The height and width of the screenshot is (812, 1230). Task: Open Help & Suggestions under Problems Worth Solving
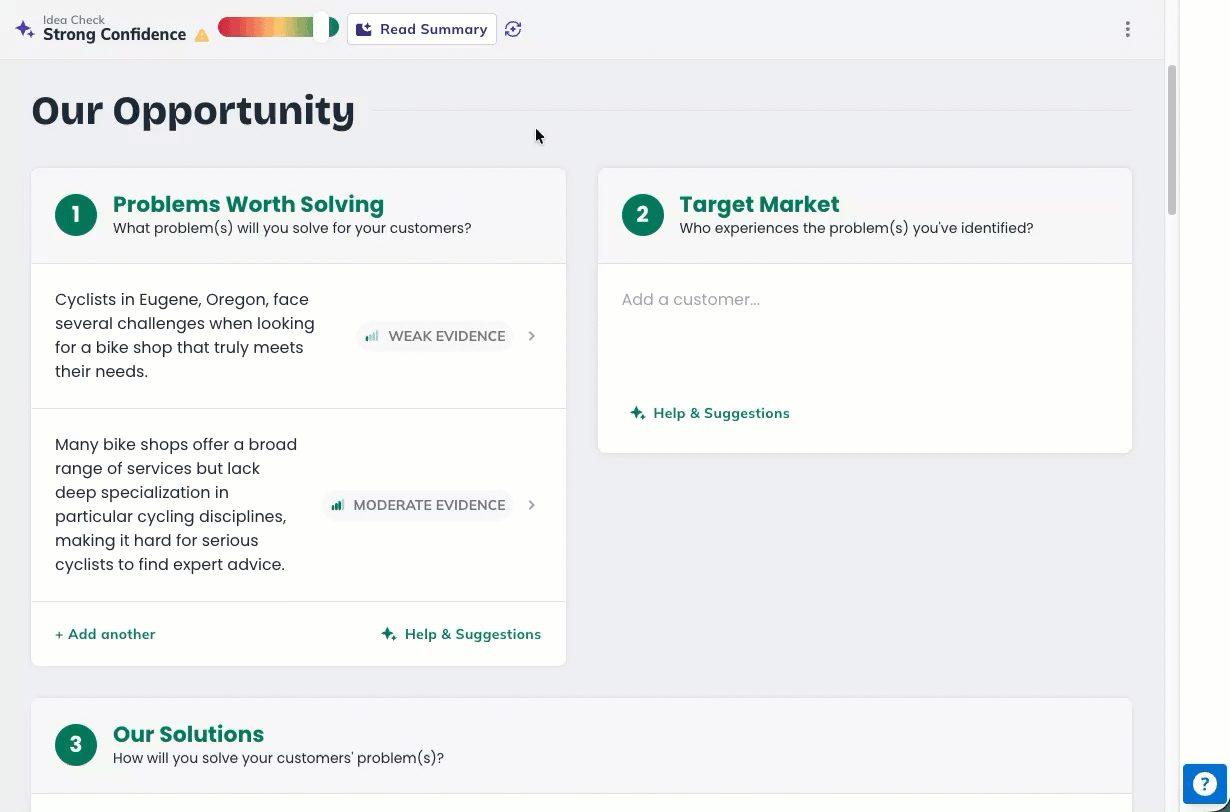(x=461, y=634)
